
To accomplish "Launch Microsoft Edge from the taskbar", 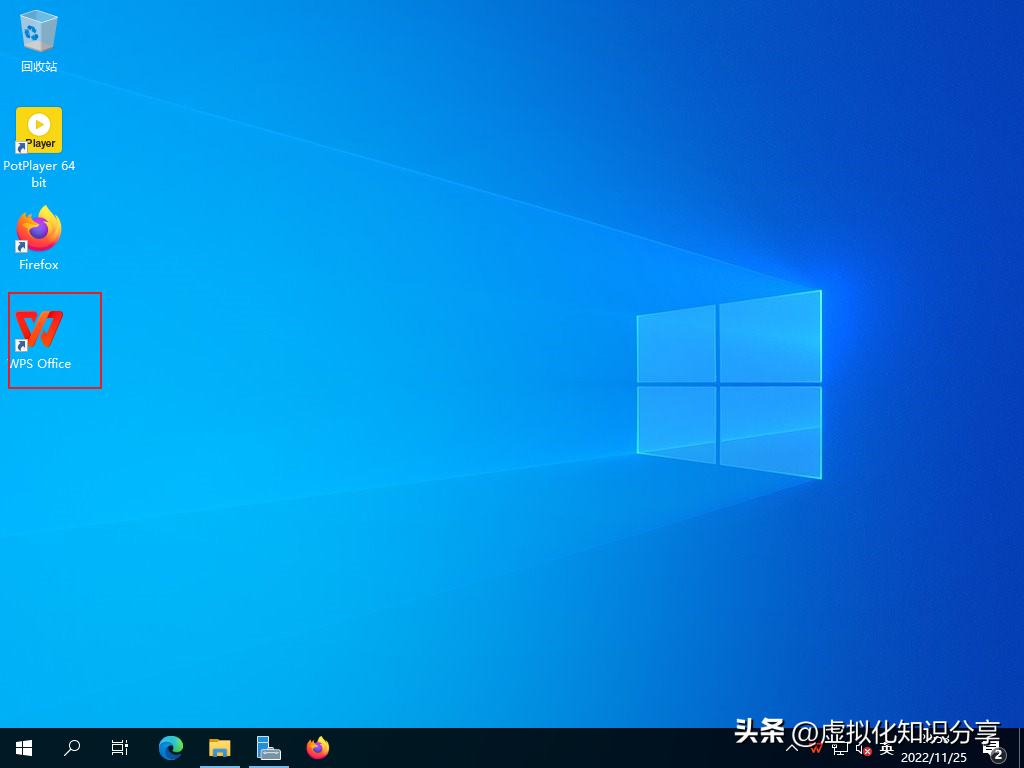I will [x=170, y=747].
